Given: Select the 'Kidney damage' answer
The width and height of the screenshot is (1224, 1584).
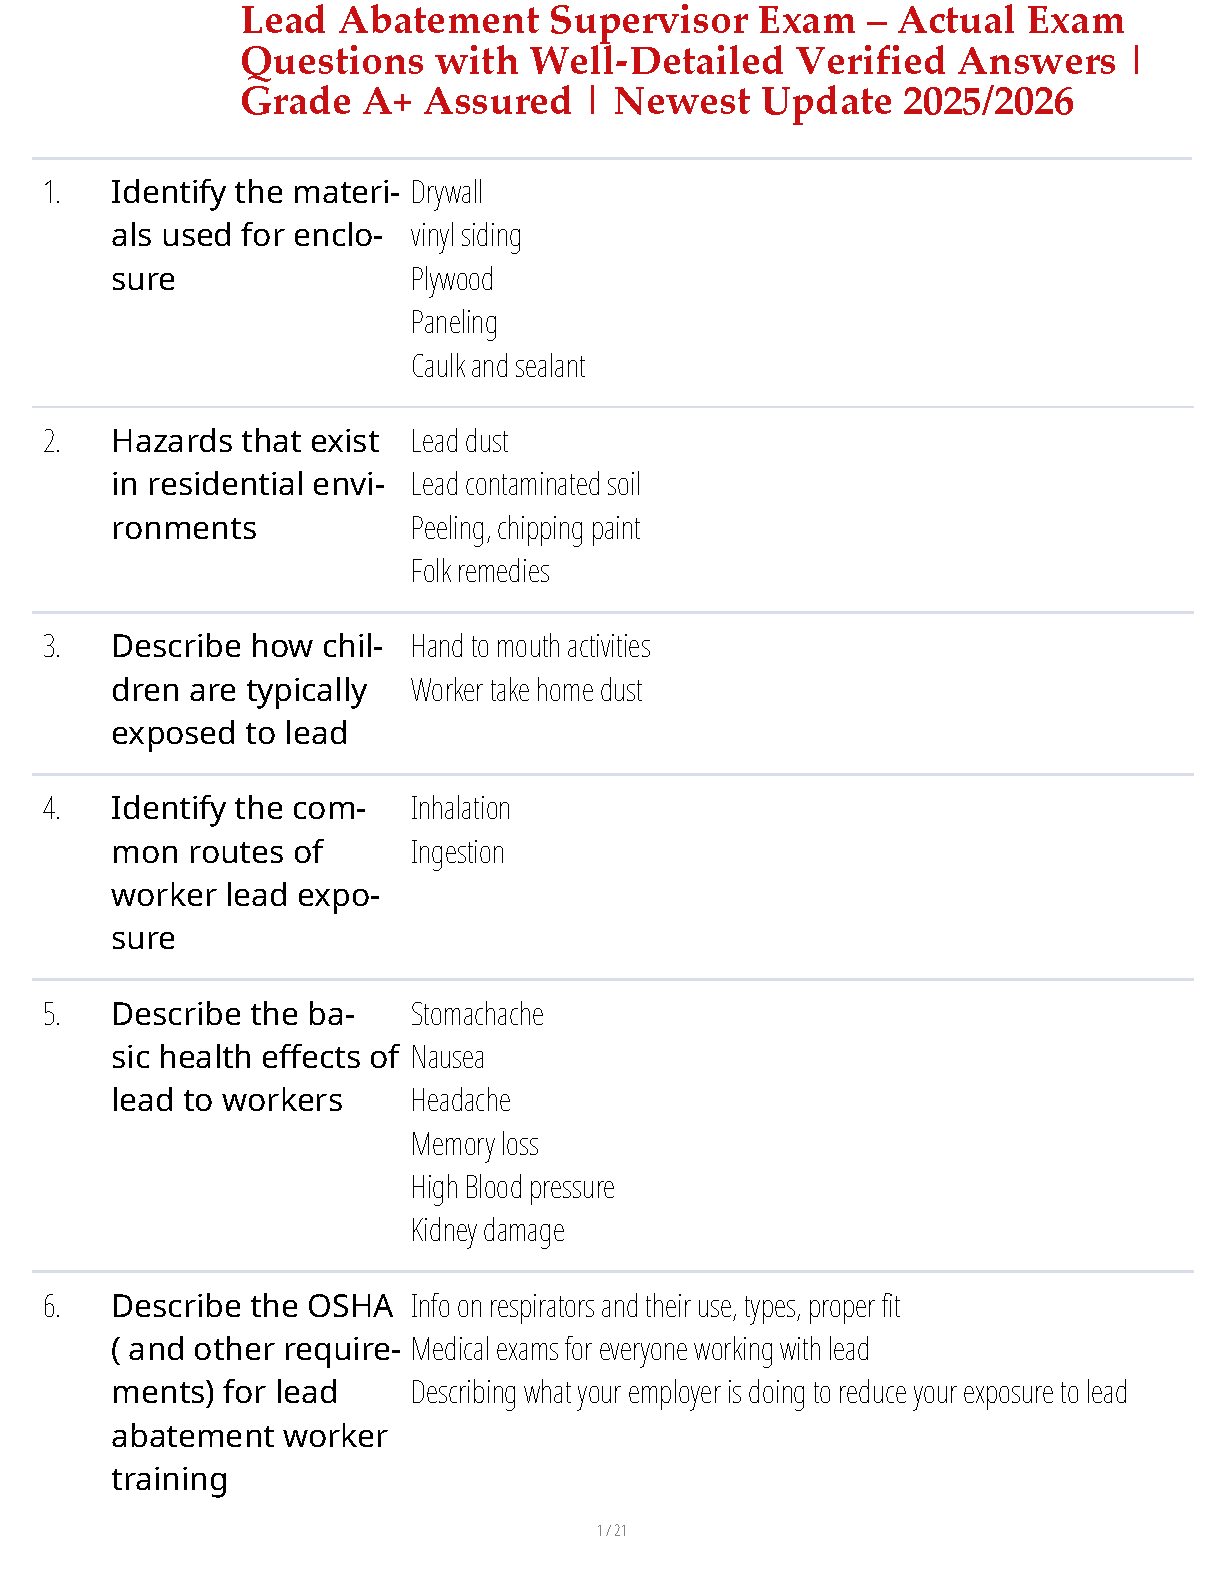Looking at the screenshot, I should (x=487, y=1230).
